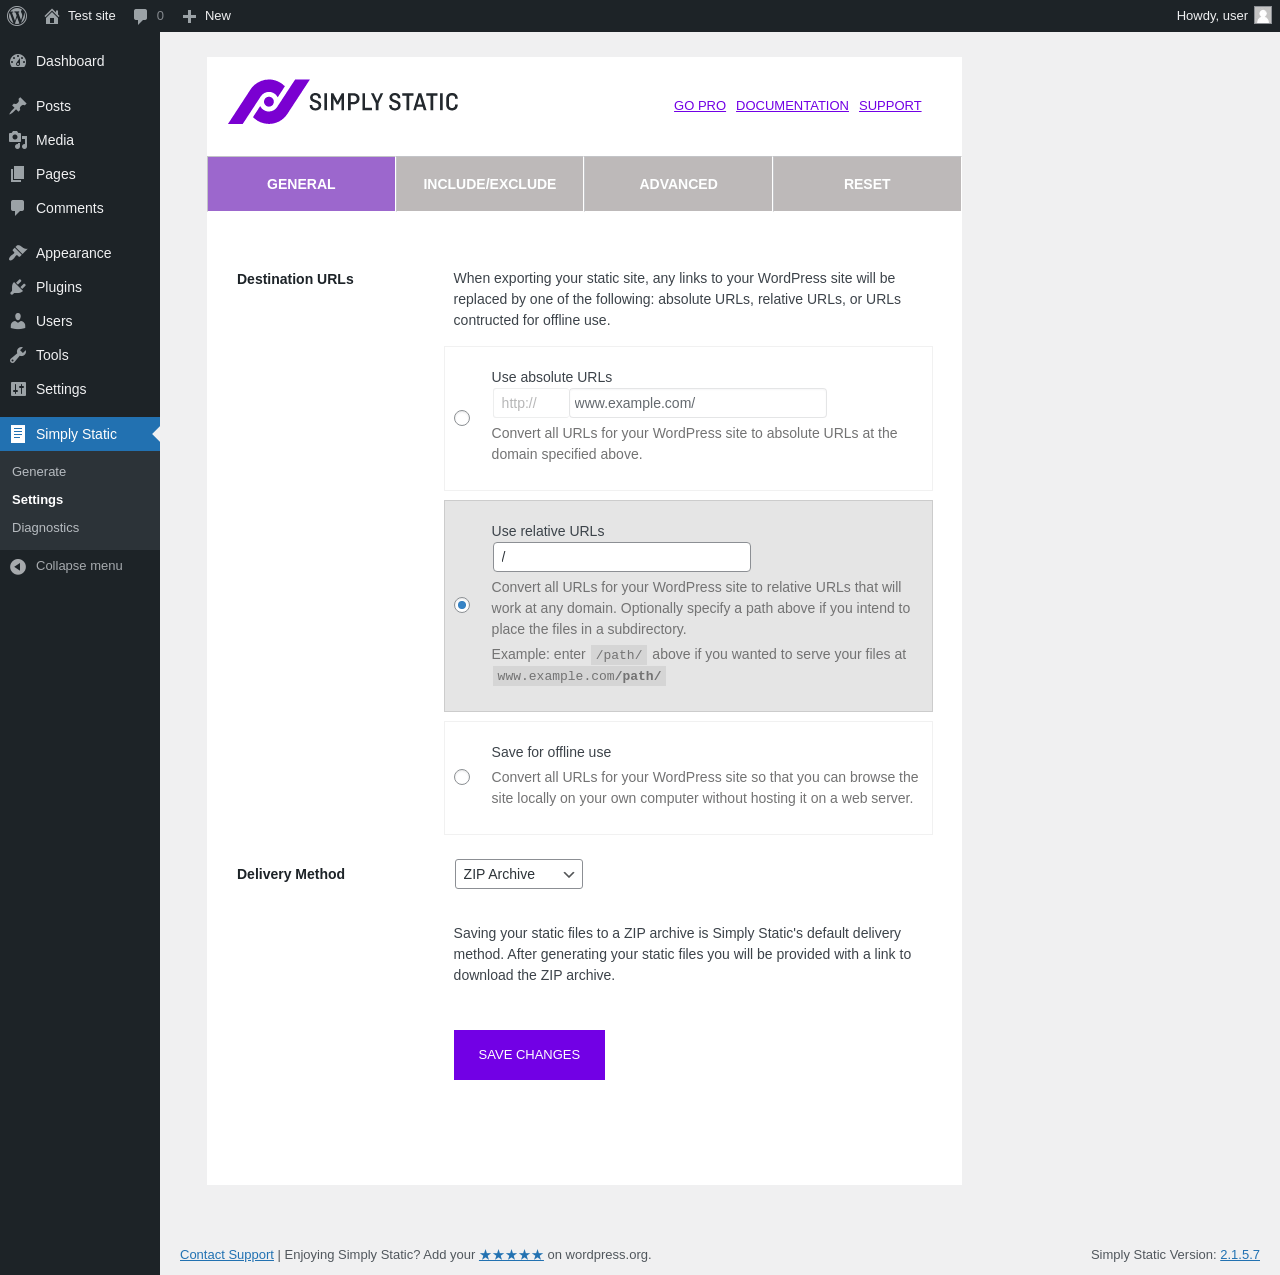Open the GO PRO link
The image size is (1280, 1275).
click(700, 106)
